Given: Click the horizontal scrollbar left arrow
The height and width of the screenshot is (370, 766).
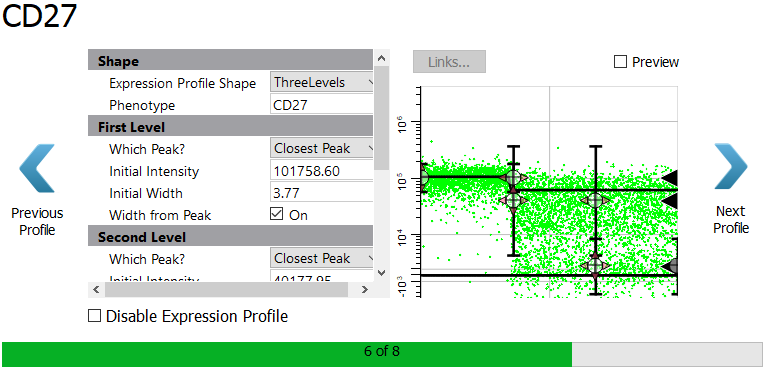Looking at the screenshot, I should pos(96,290).
